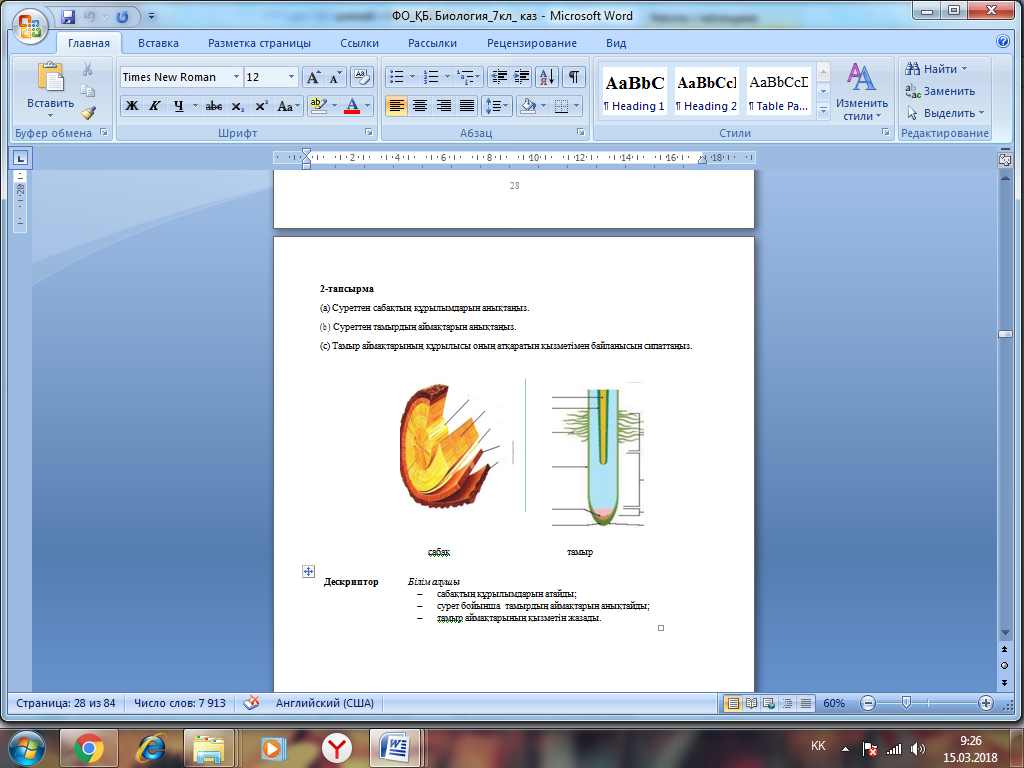Click the Sort A-Z icon
The width and height of the screenshot is (1024, 768).
click(547, 77)
